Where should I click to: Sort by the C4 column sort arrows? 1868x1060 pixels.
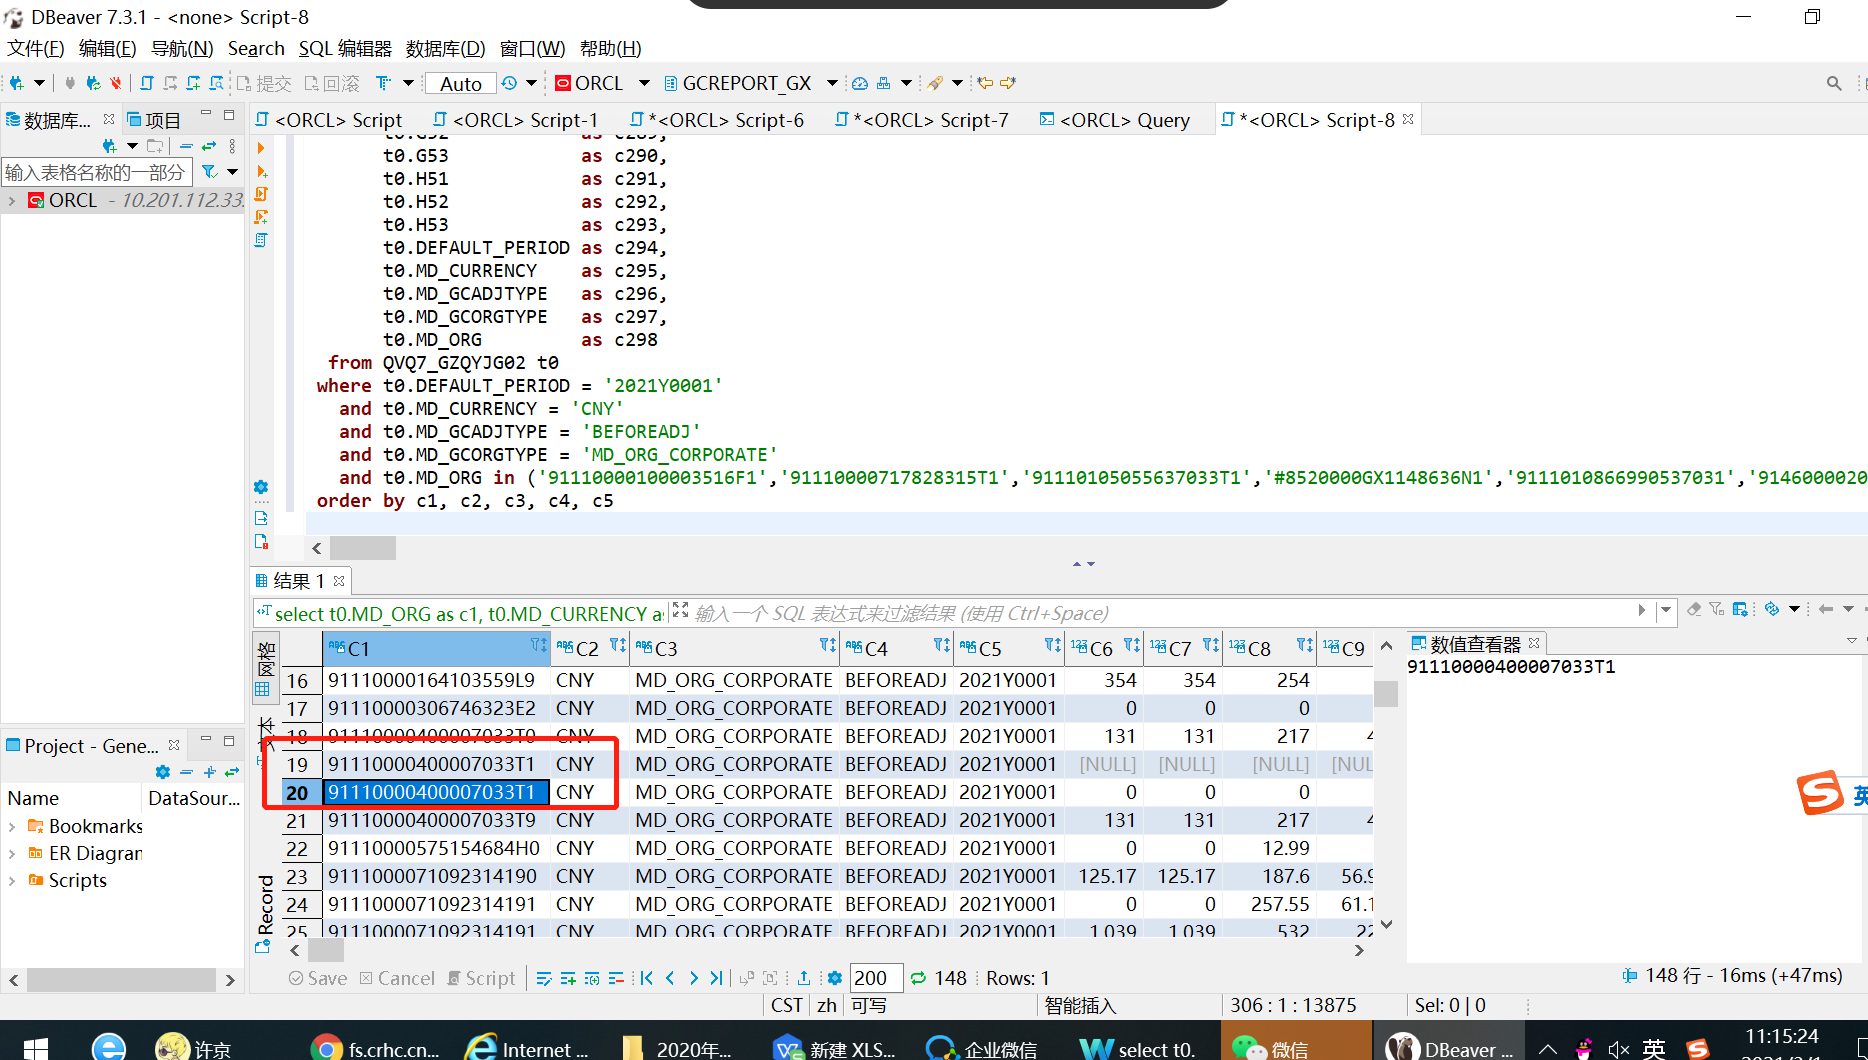(x=941, y=646)
